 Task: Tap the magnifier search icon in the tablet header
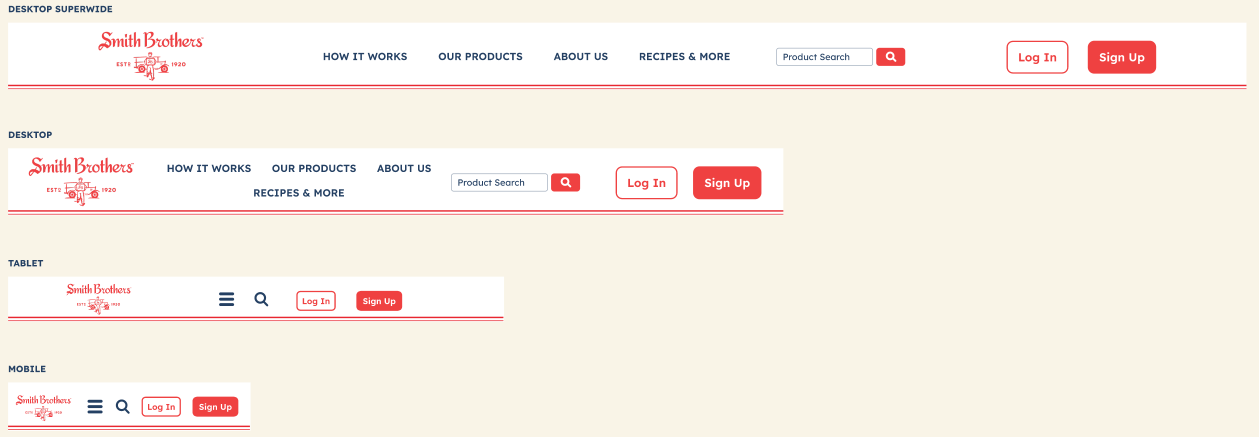click(x=262, y=299)
